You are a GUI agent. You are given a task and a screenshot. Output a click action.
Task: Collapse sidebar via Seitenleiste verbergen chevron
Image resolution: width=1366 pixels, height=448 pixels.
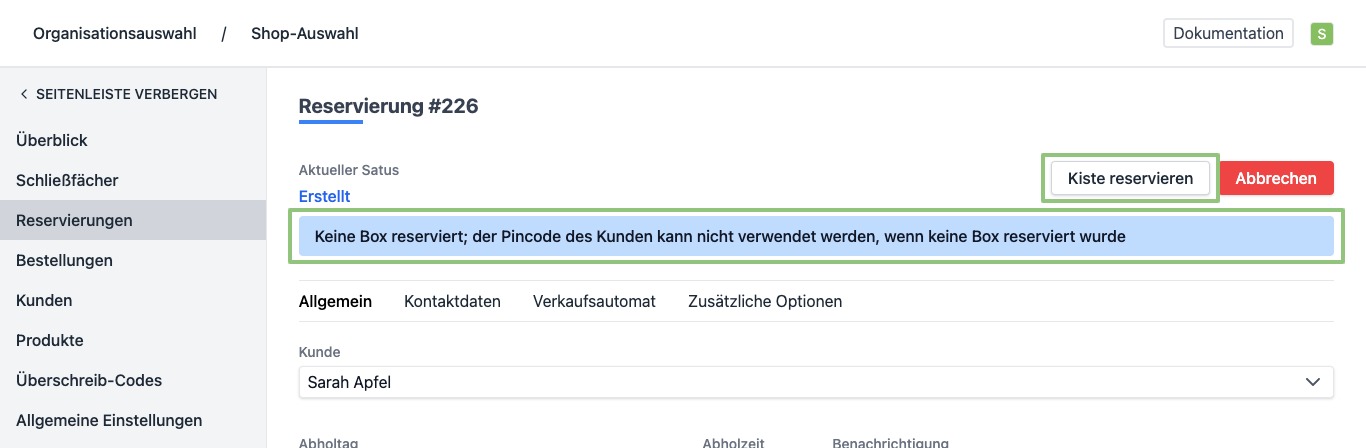[x=24, y=94]
